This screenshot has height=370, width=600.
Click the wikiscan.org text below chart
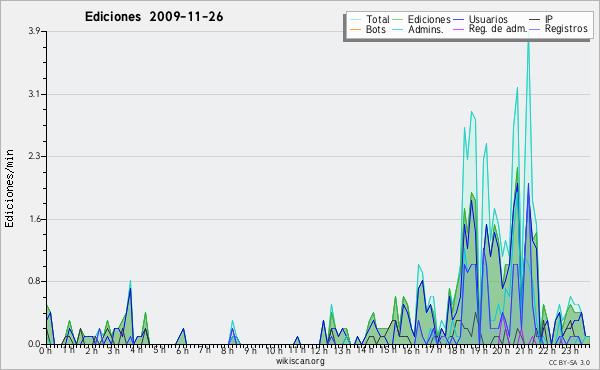tap(300, 361)
